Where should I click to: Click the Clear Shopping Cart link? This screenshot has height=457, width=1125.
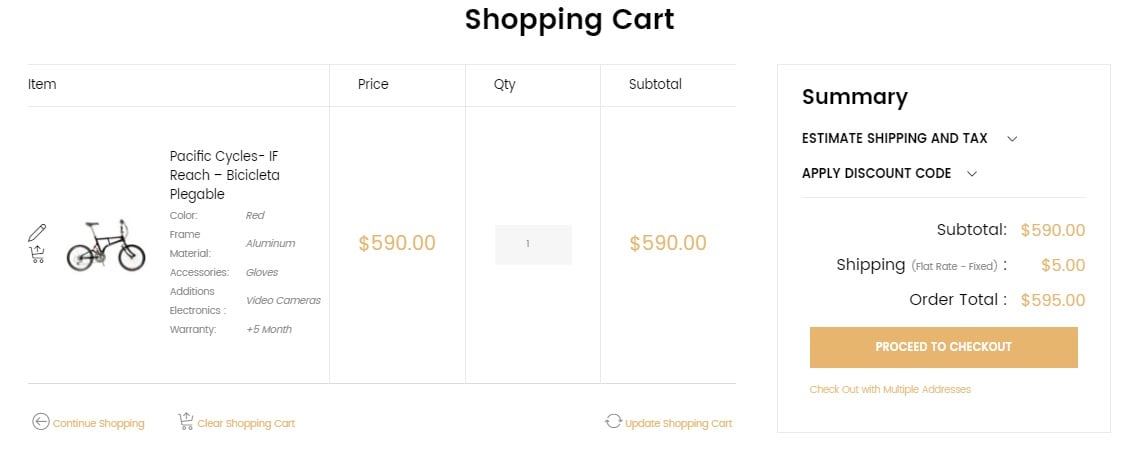click(246, 423)
